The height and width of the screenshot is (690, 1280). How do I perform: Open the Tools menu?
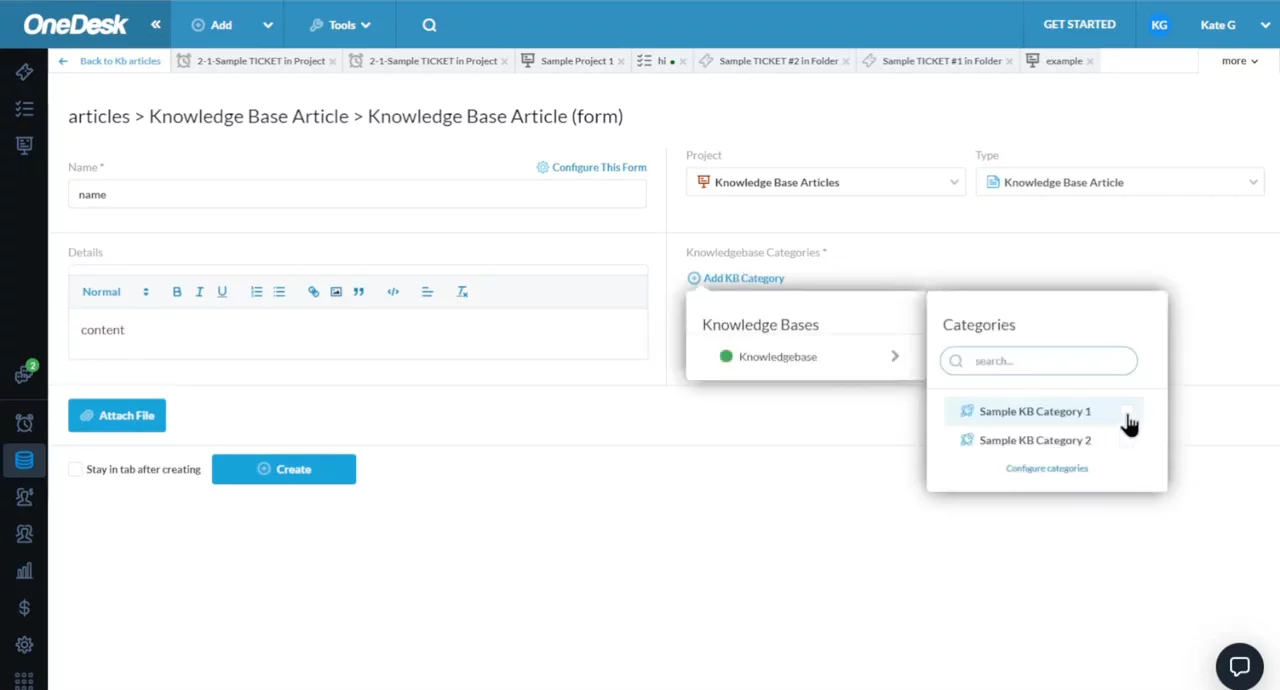point(340,25)
